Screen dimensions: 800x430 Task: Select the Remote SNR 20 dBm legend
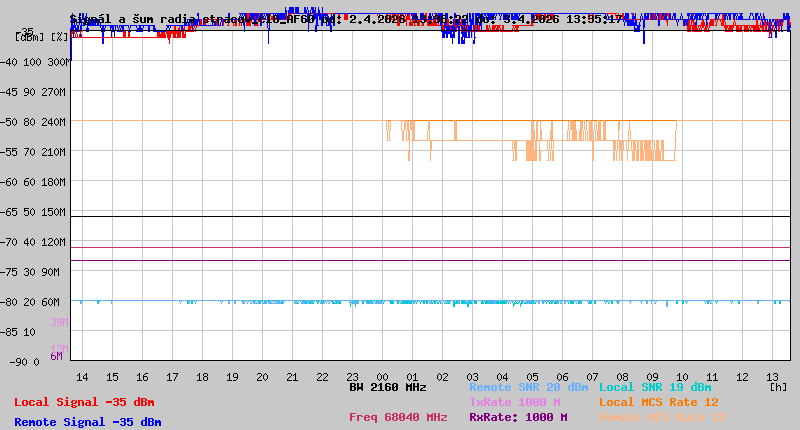(x=528, y=387)
